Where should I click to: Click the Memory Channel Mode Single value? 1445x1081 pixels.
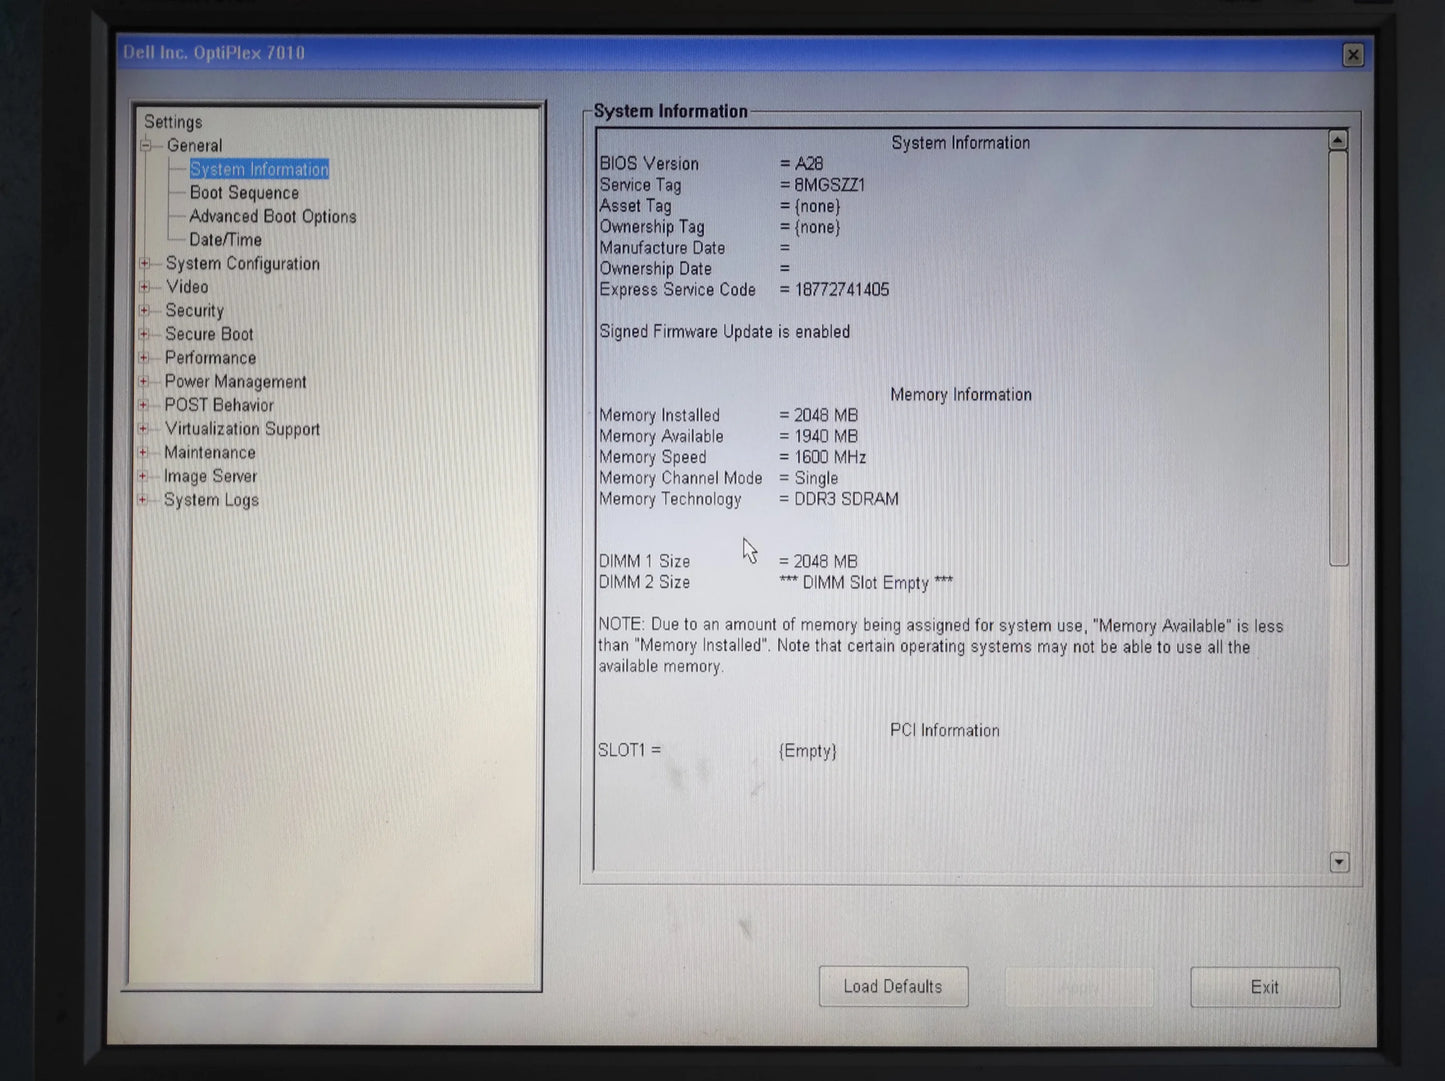pos(816,478)
